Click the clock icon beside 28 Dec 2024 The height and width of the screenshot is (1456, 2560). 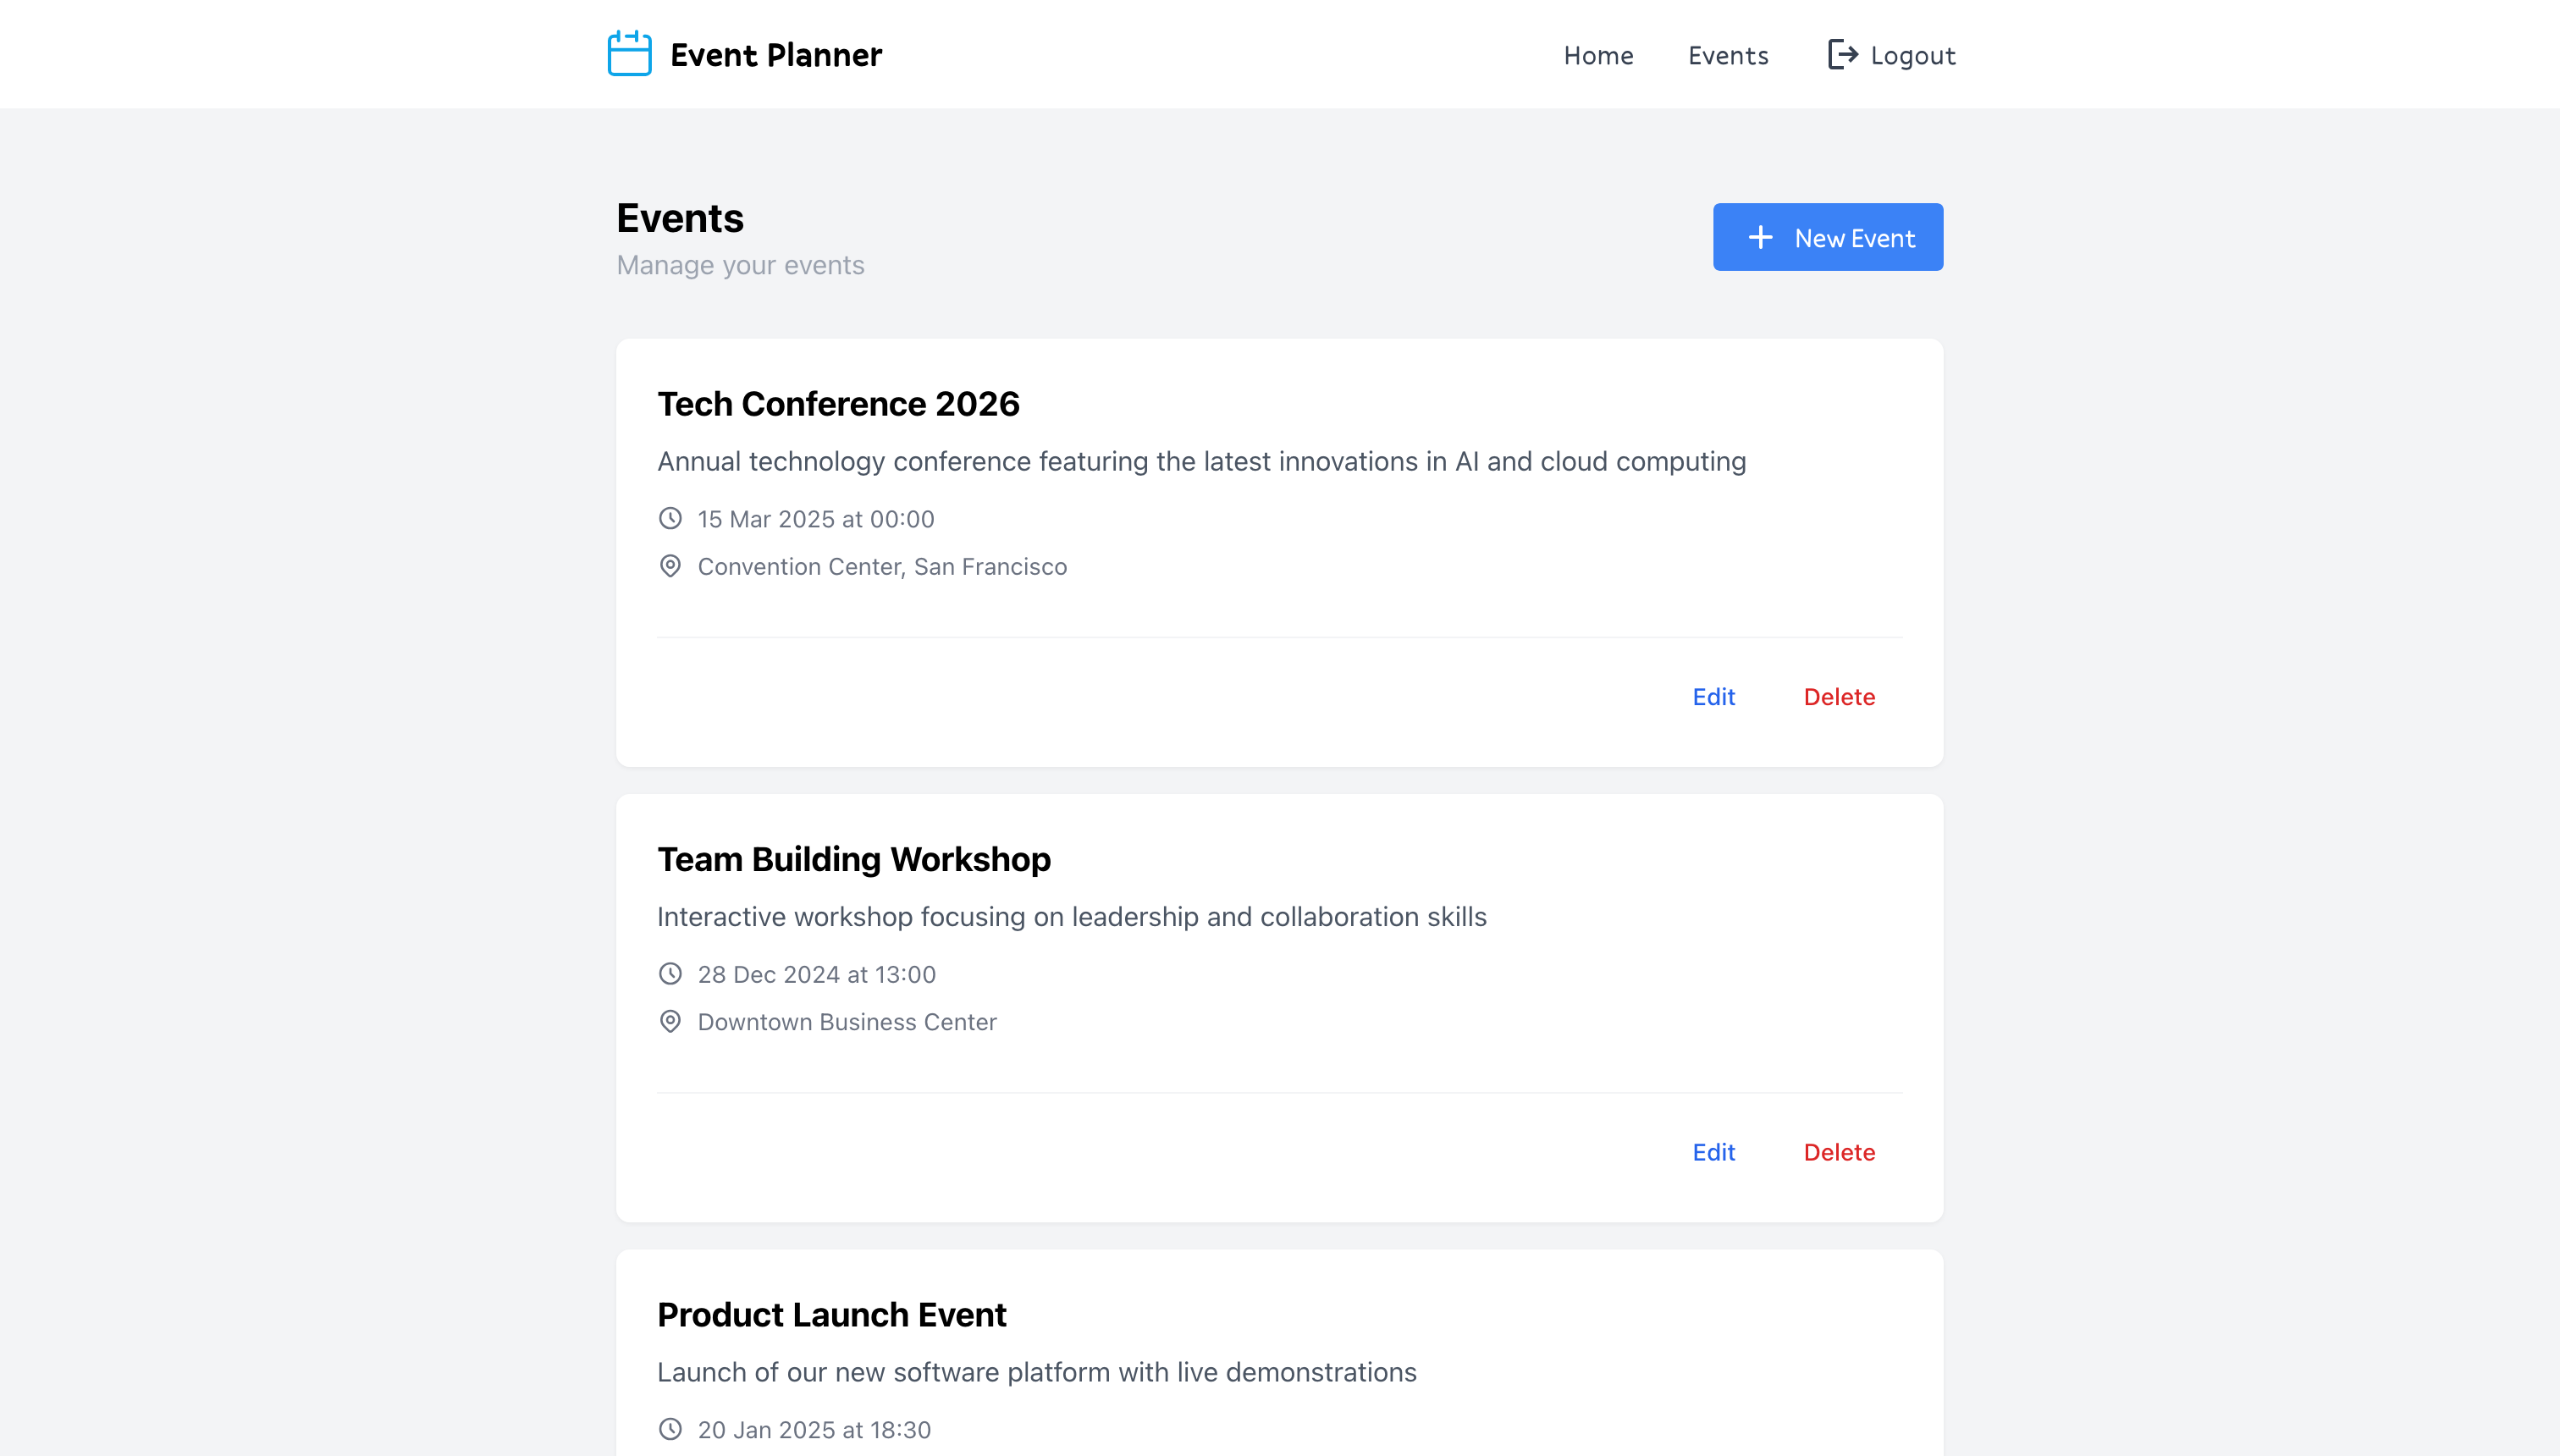click(670, 973)
